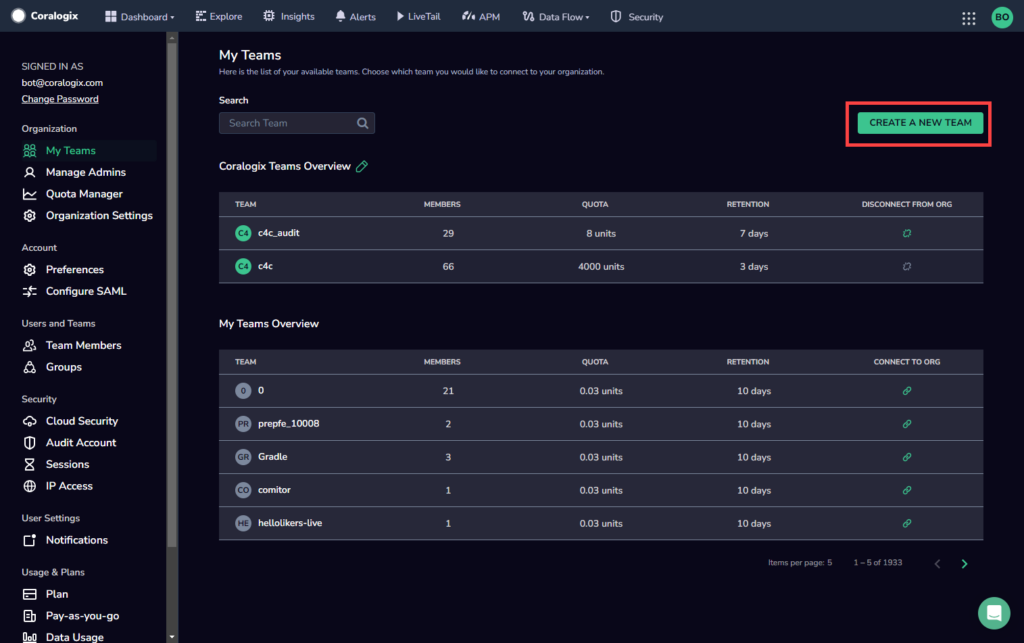Click the bot@coralogix.com account email
This screenshot has width=1024, height=643.
coord(62,83)
